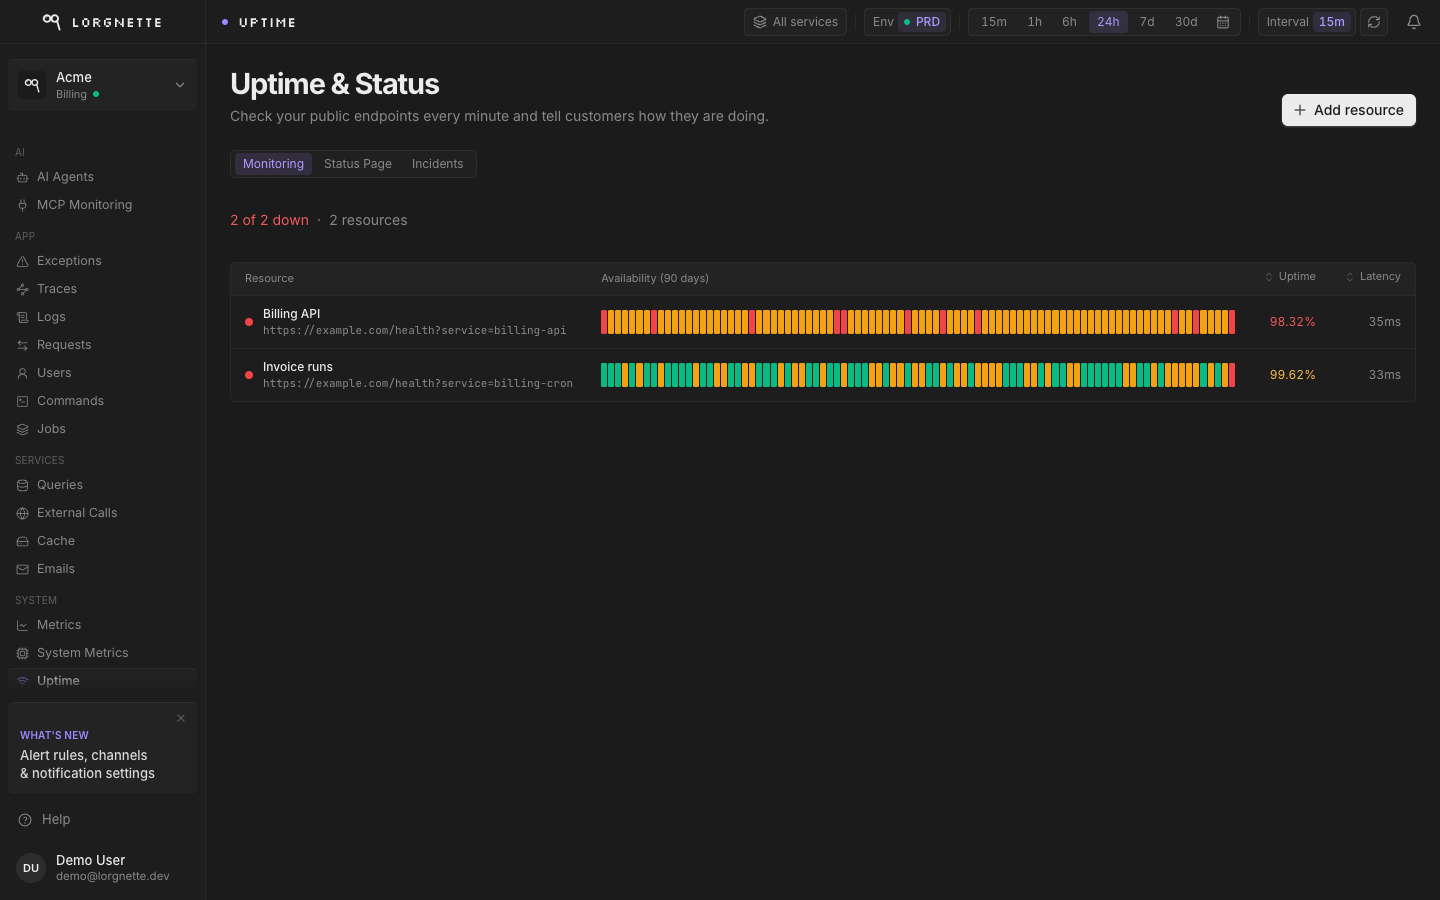
Task: Open the calendar date picker icon
Action: pos(1223,22)
